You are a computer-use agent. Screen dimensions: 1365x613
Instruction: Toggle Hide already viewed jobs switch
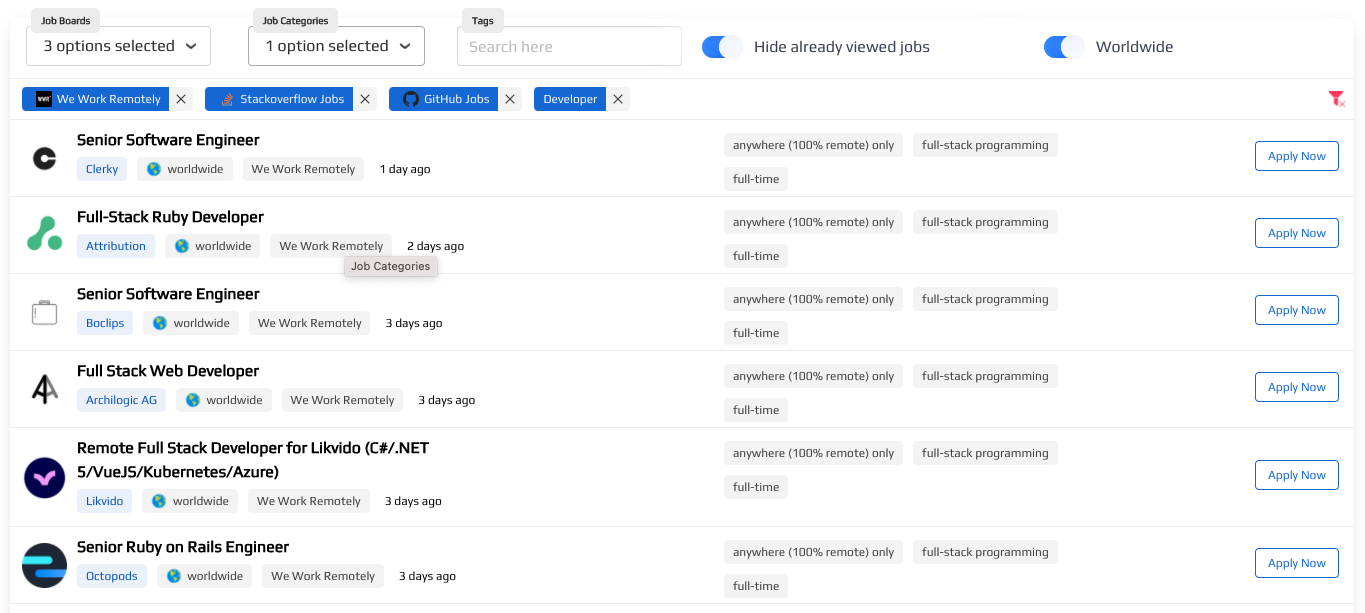[x=722, y=47]
